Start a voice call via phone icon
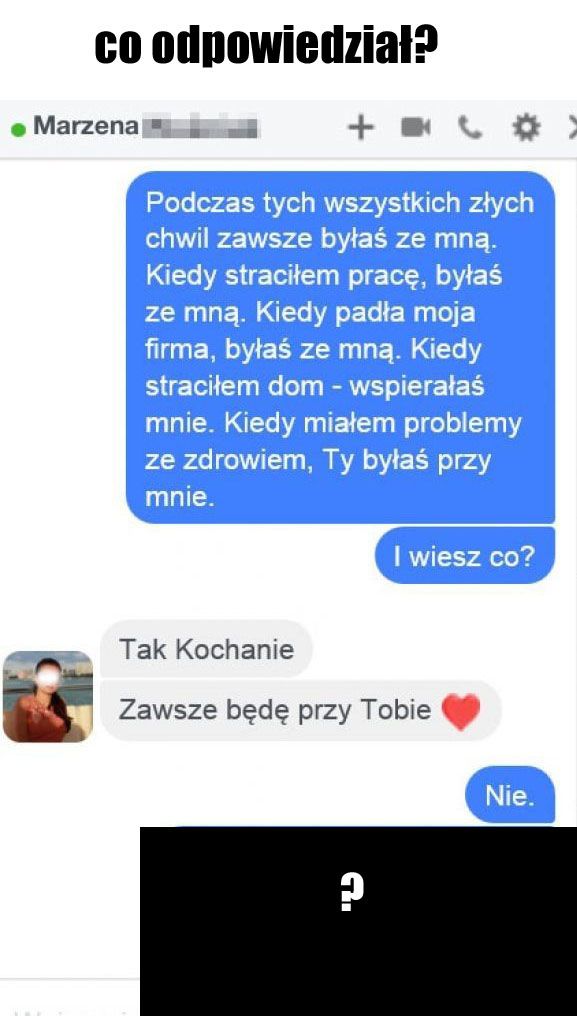Viewport: 577px width, 1016px height. (470, 128)
